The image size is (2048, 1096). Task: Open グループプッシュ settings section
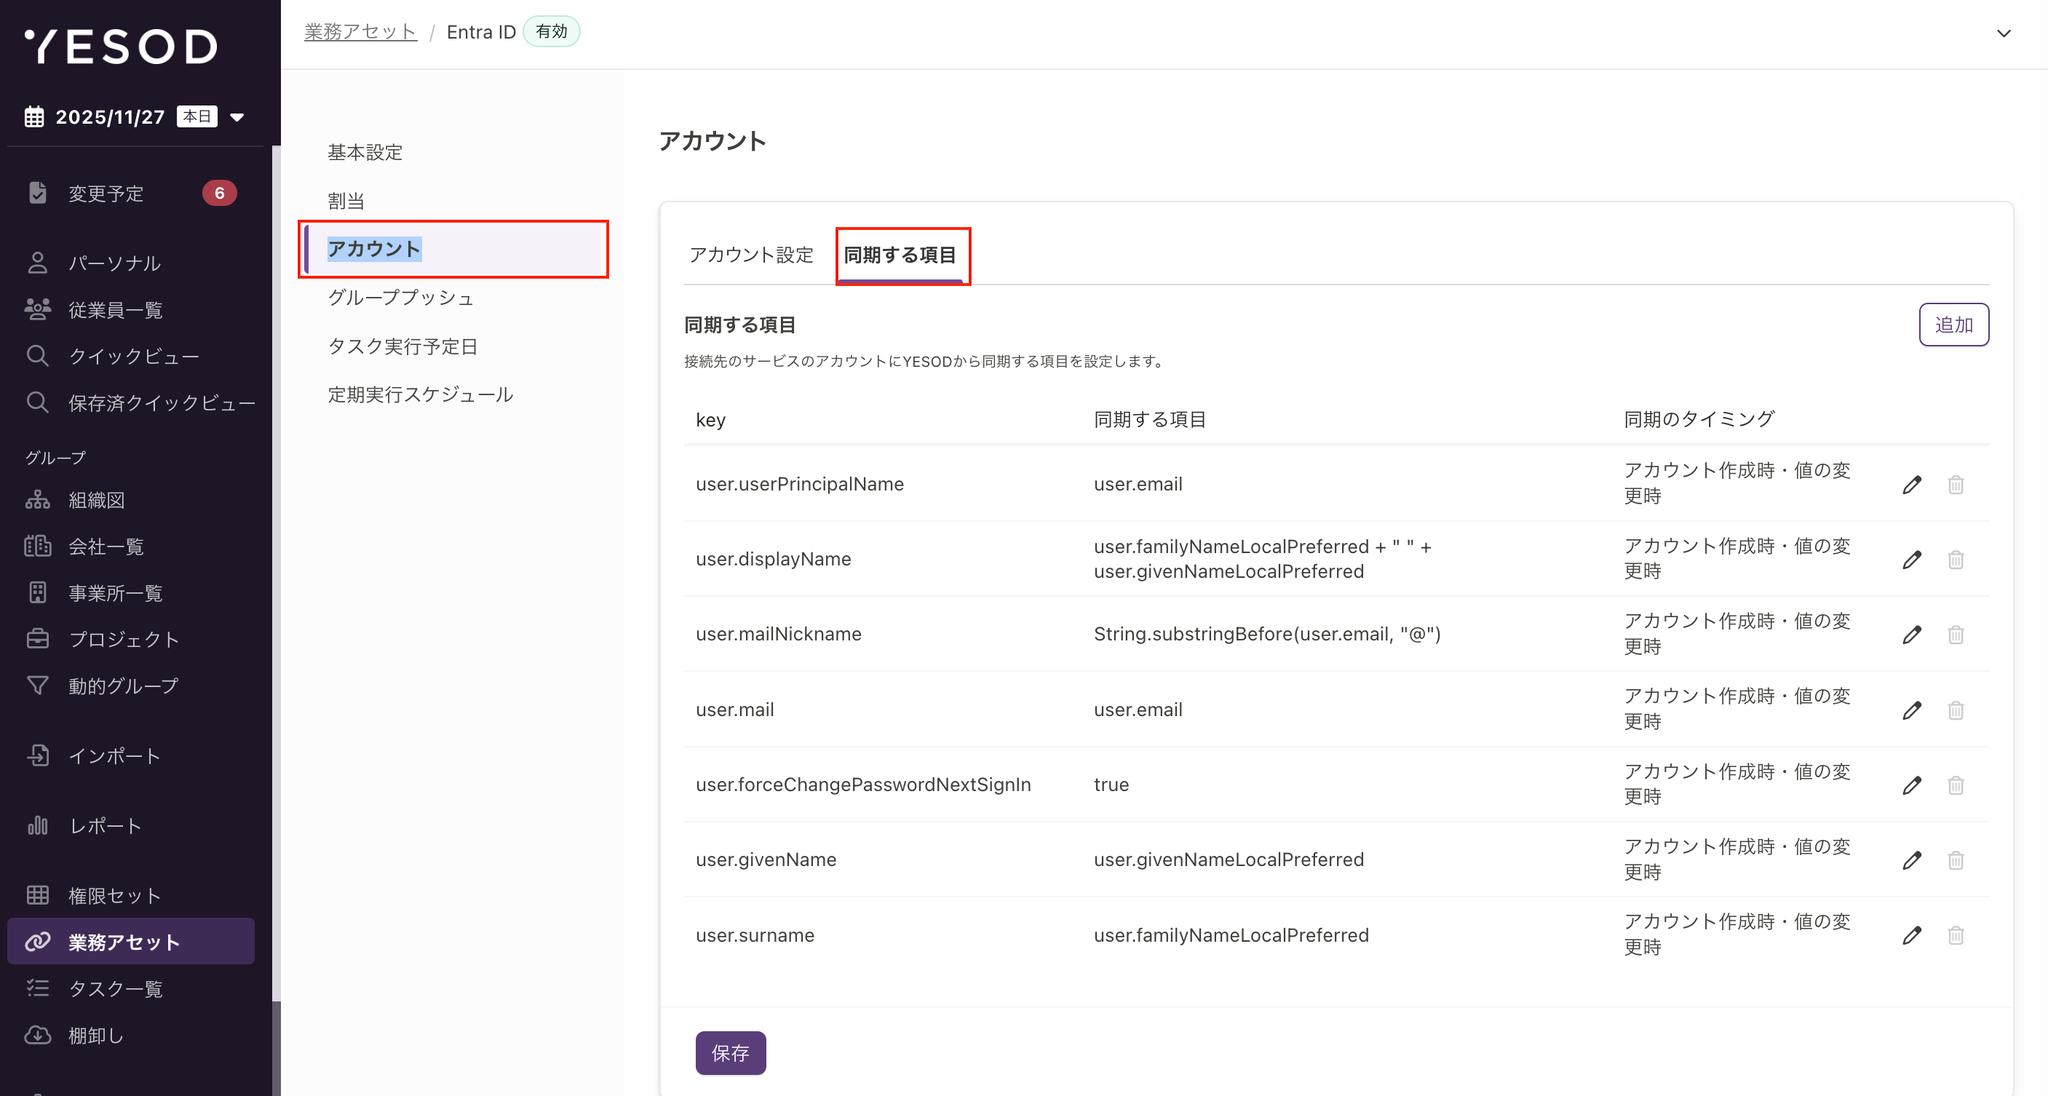pyautogui.click(x=400, y=298)
